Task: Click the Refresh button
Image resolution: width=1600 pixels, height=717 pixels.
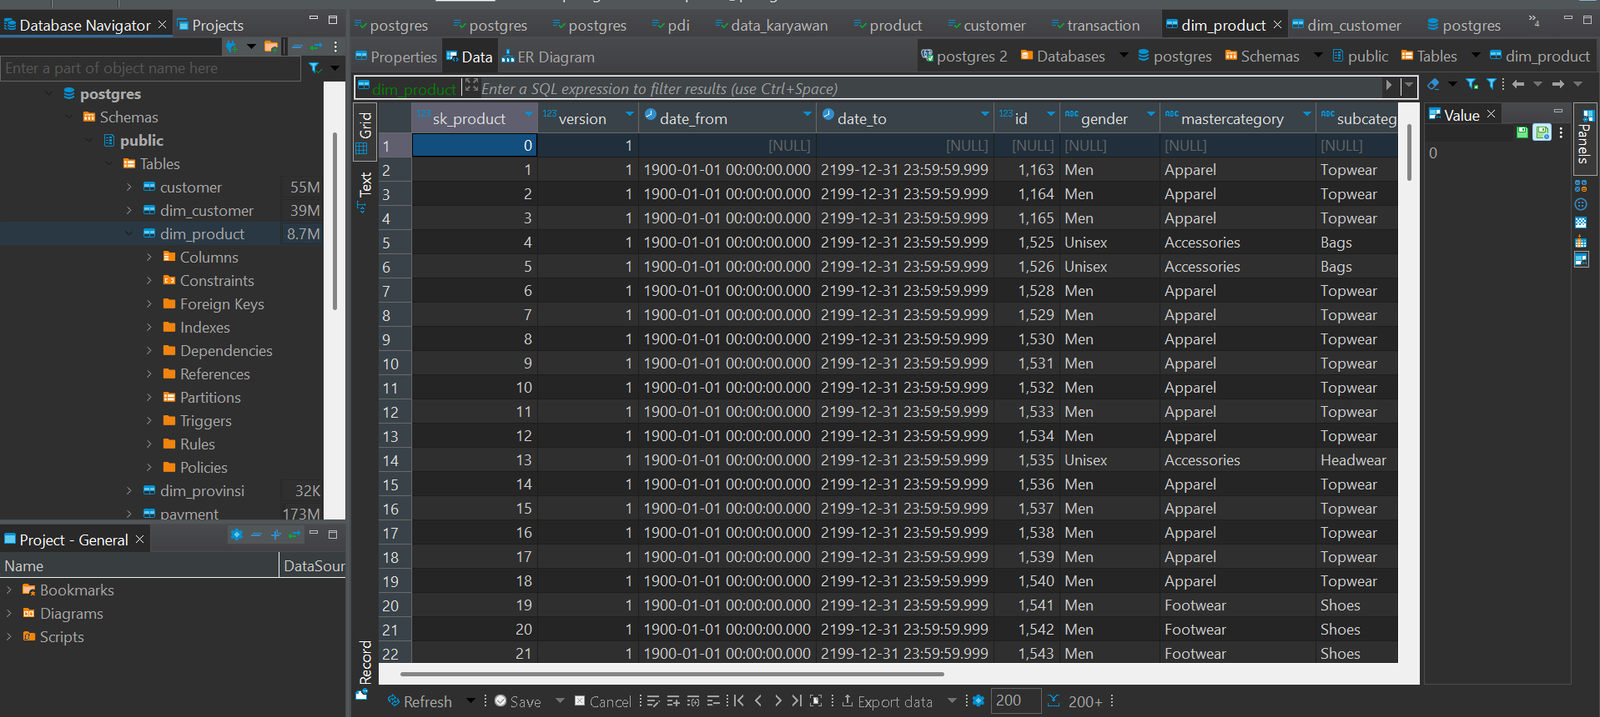Action: point(420,701)
